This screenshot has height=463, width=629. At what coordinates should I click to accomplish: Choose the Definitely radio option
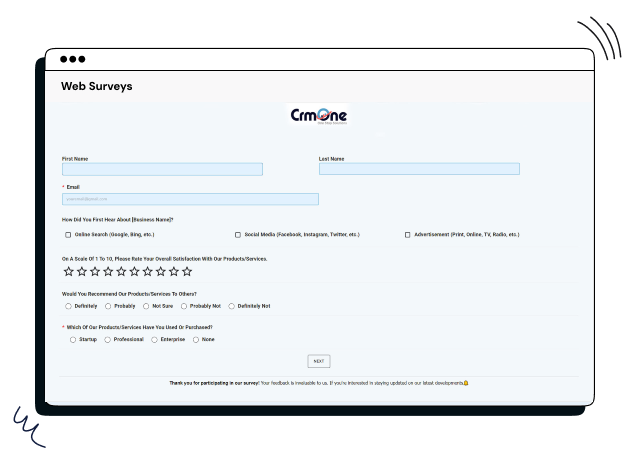68,306
